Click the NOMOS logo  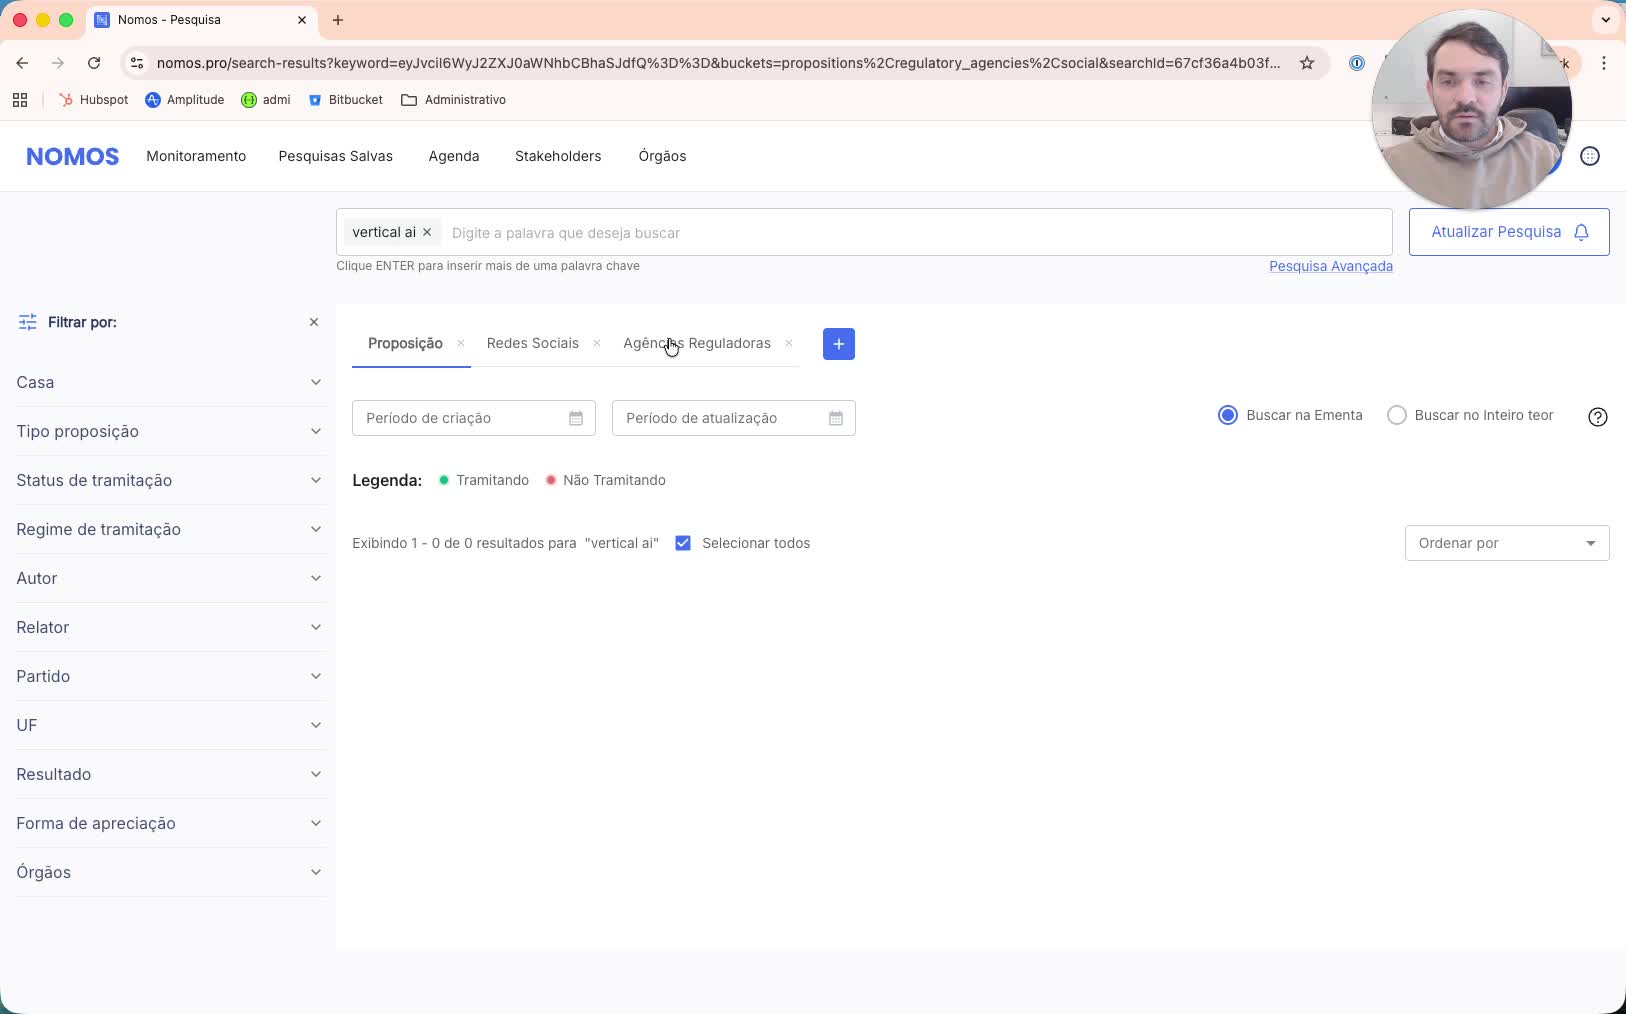72,156
